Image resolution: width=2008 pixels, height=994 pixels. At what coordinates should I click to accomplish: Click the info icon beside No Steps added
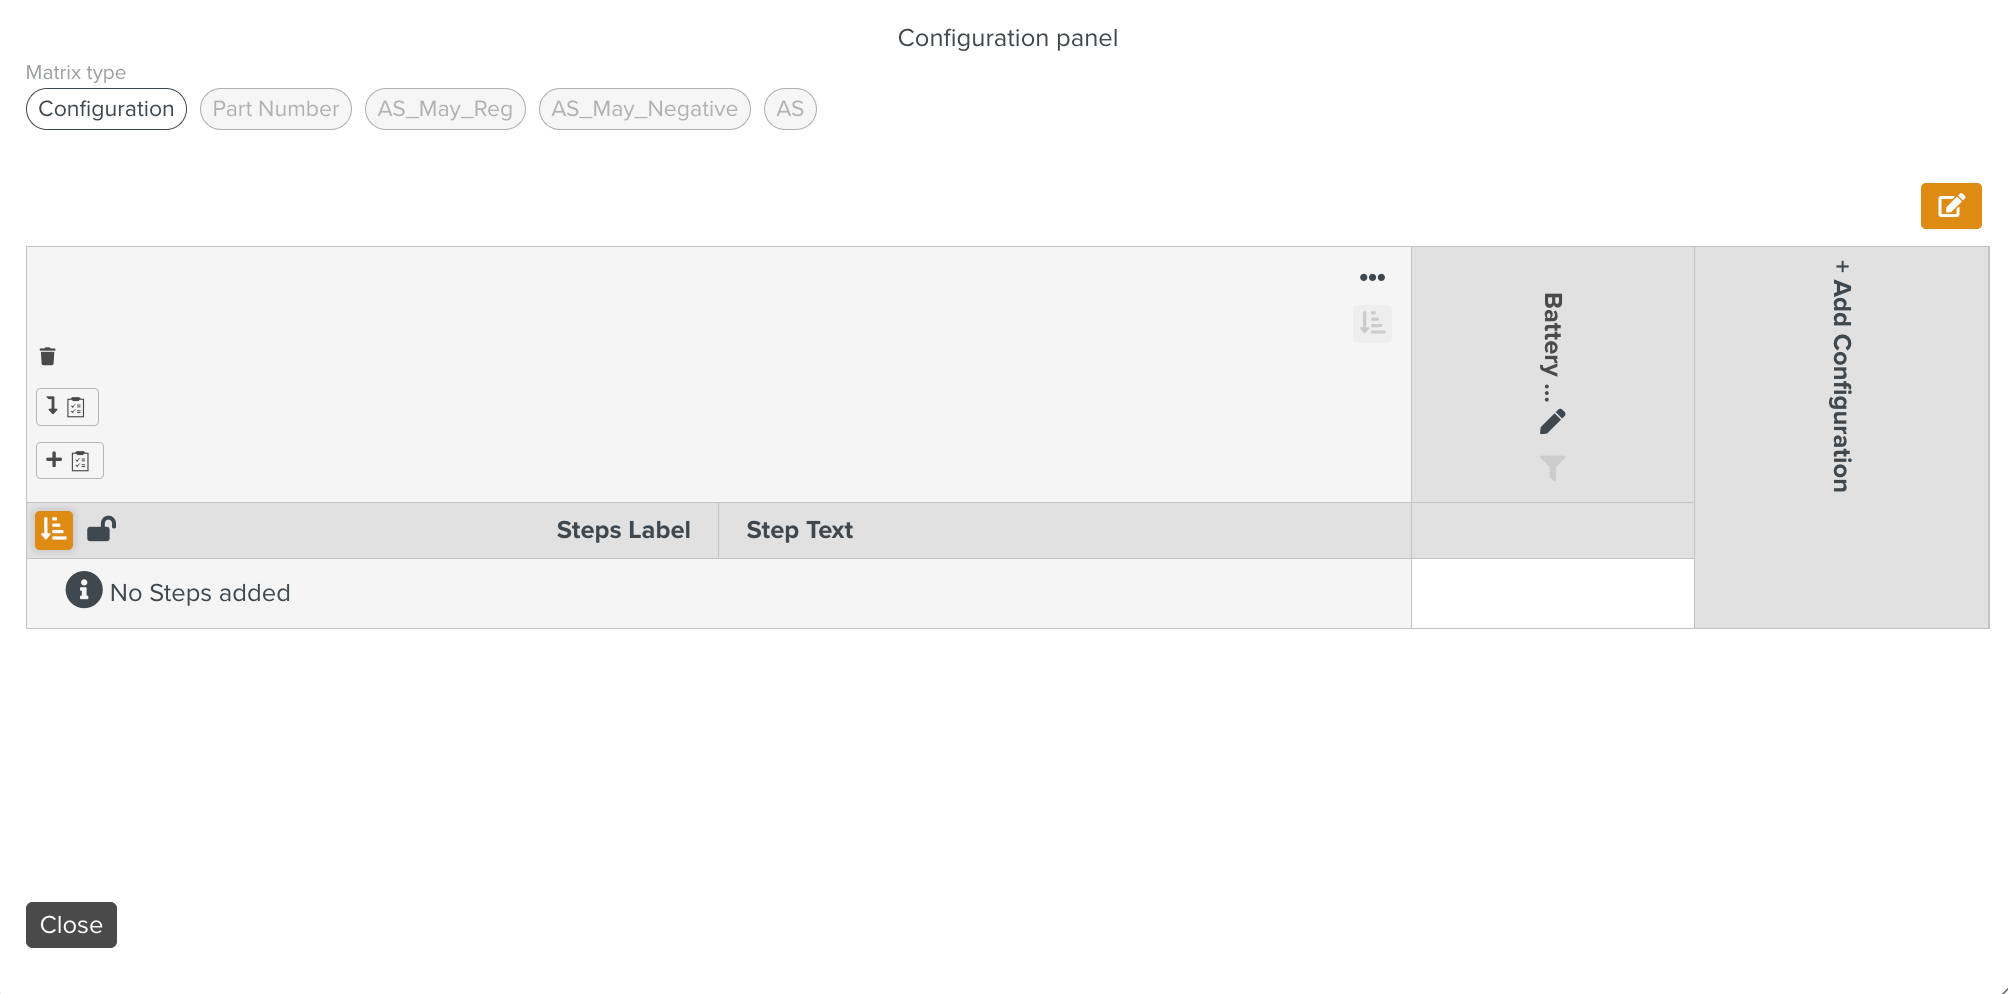84,590
